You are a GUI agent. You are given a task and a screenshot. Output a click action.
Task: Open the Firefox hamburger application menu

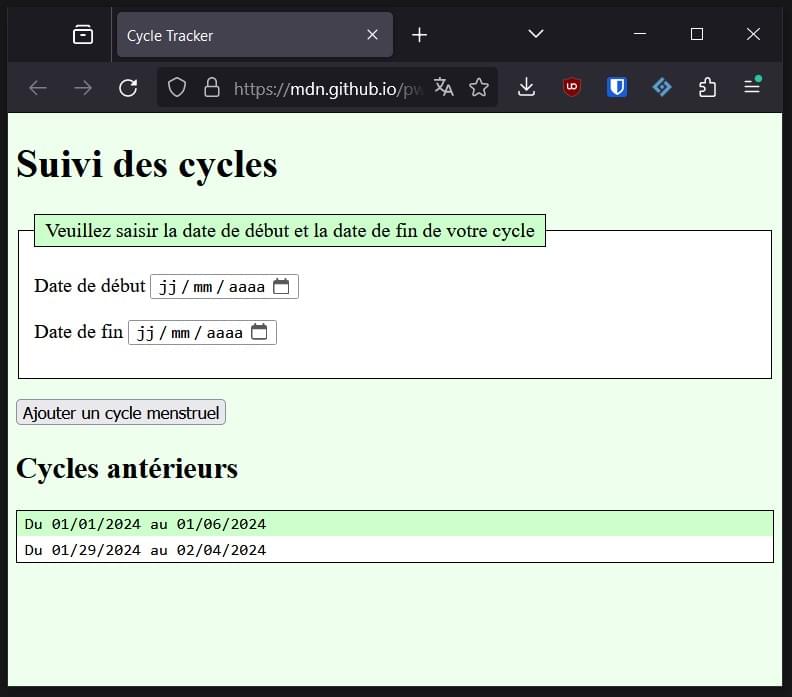(x=752, y=88)
